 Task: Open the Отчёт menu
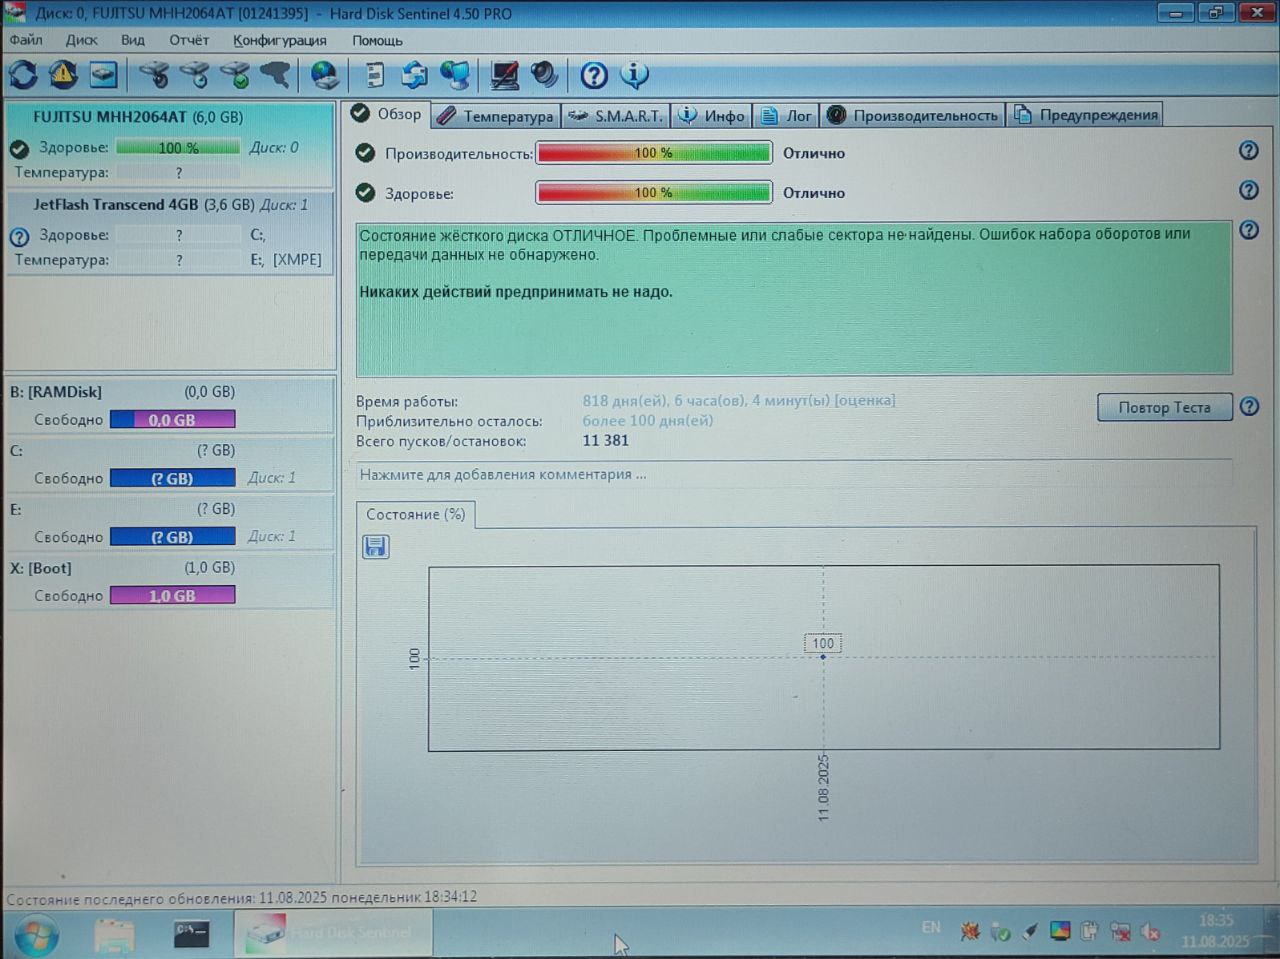click(x=189, y=40)
